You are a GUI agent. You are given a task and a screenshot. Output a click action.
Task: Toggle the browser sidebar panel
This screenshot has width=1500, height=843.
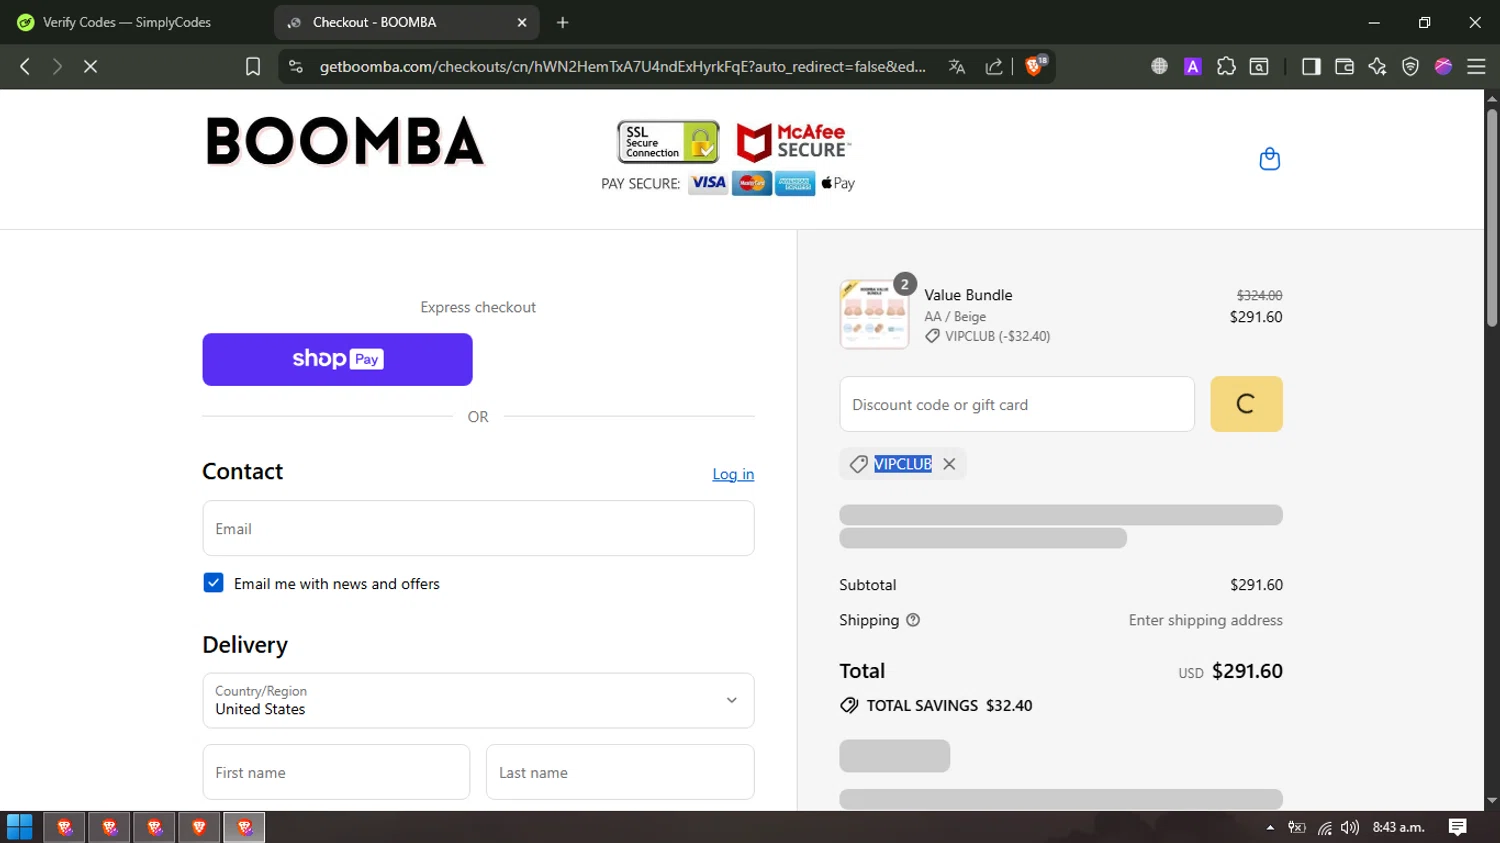1311,66
